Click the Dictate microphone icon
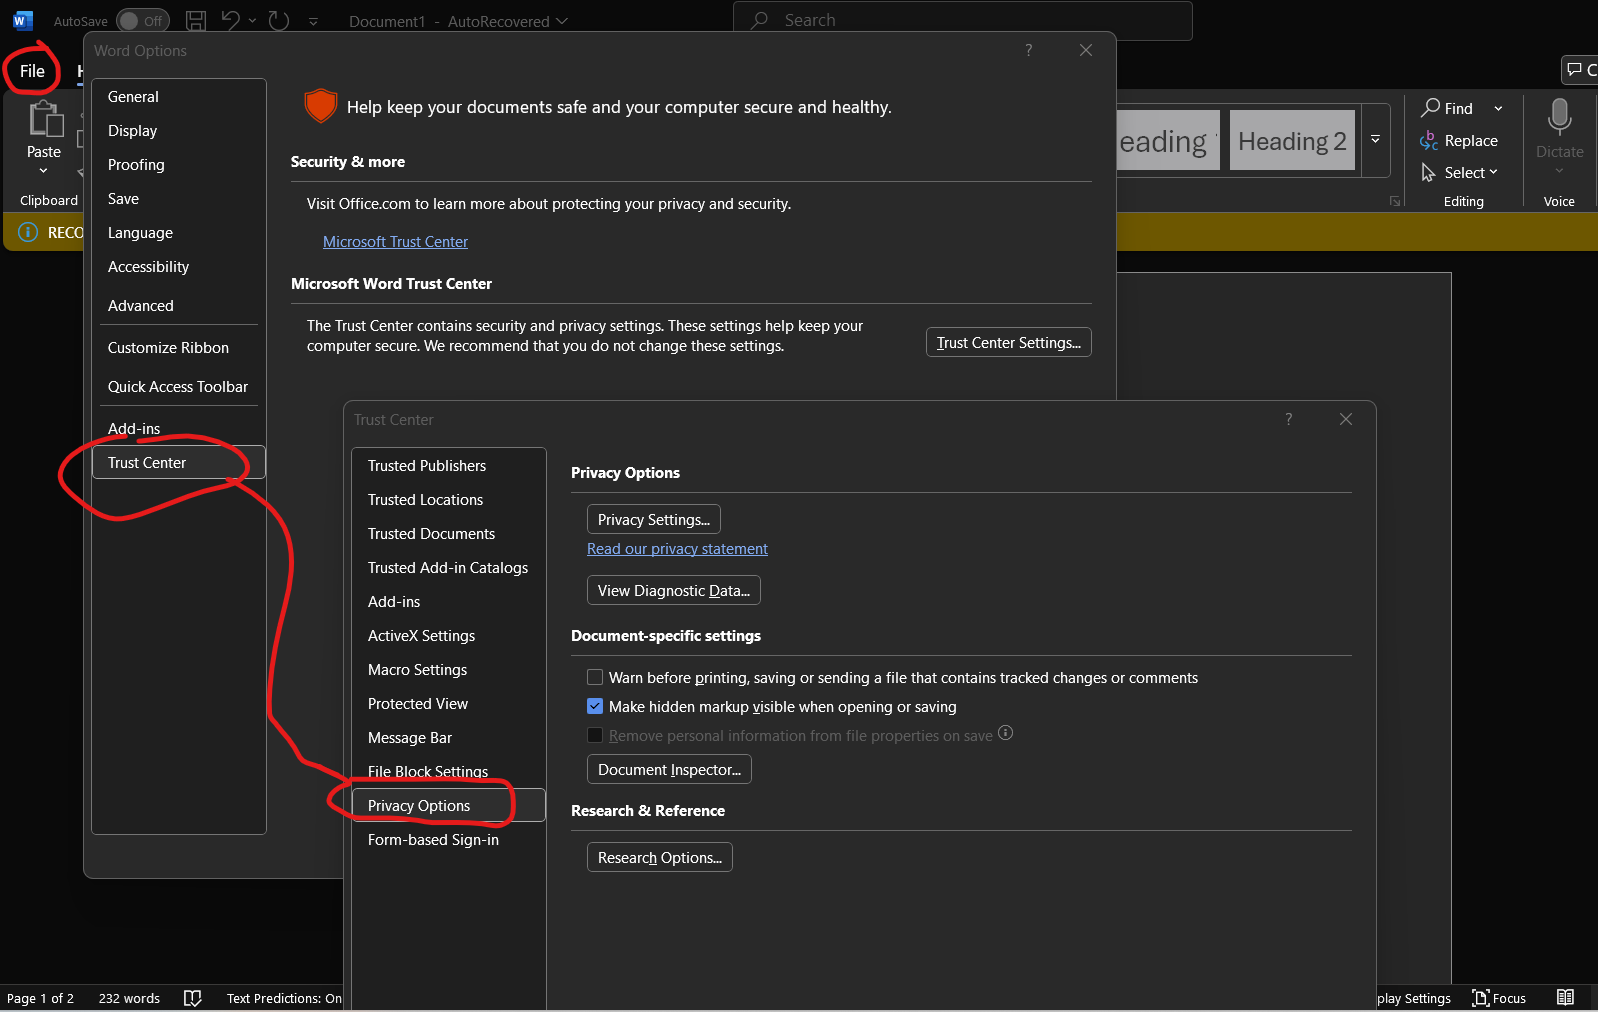This screenshot has height=1012, width=1598. tap(1559, 116)
